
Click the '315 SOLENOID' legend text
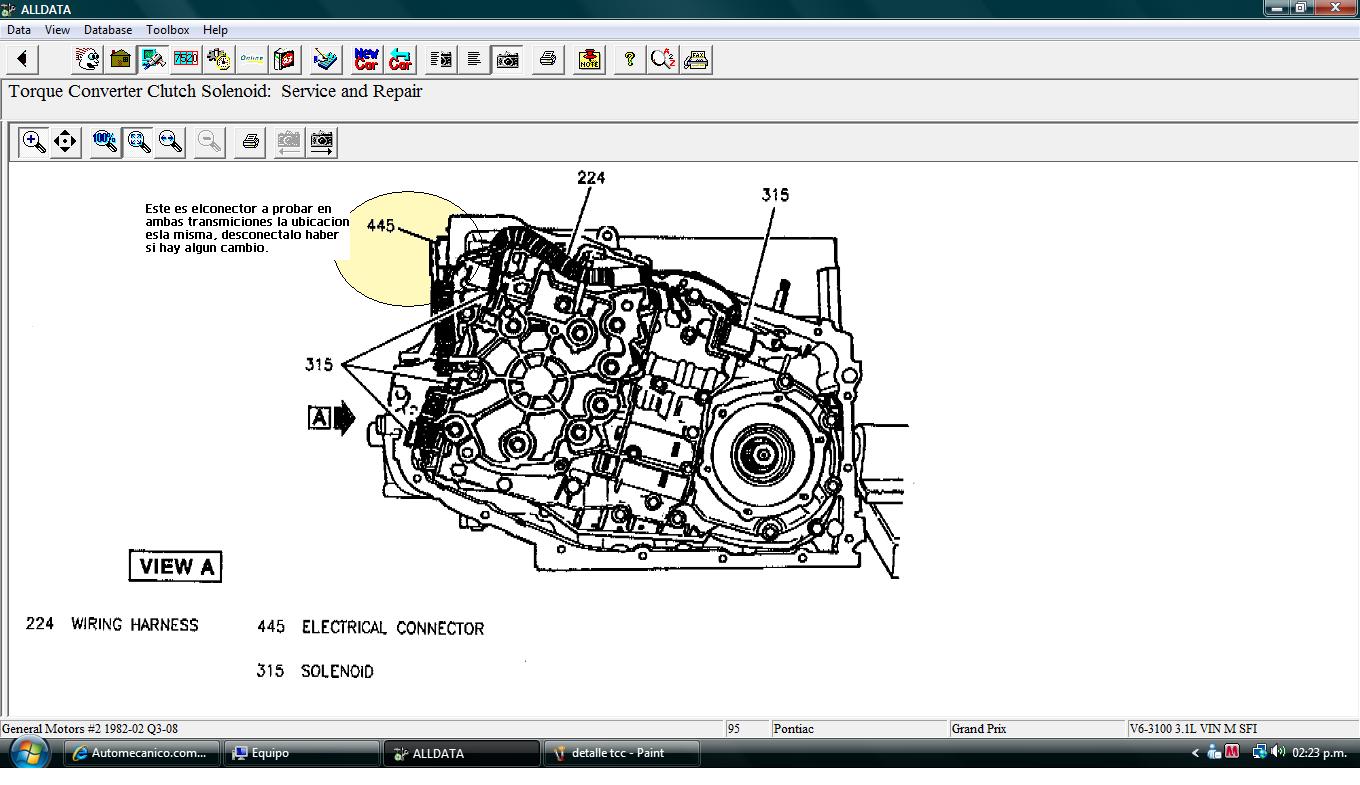[x=315, y=671]
